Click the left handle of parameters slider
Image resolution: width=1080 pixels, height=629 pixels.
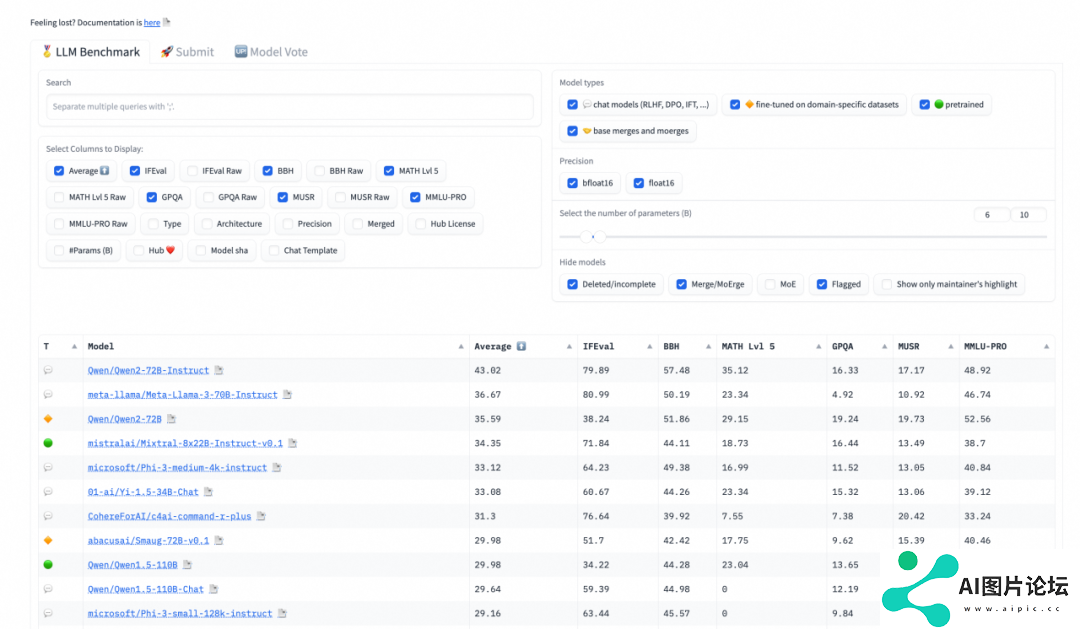coord(586,237)
